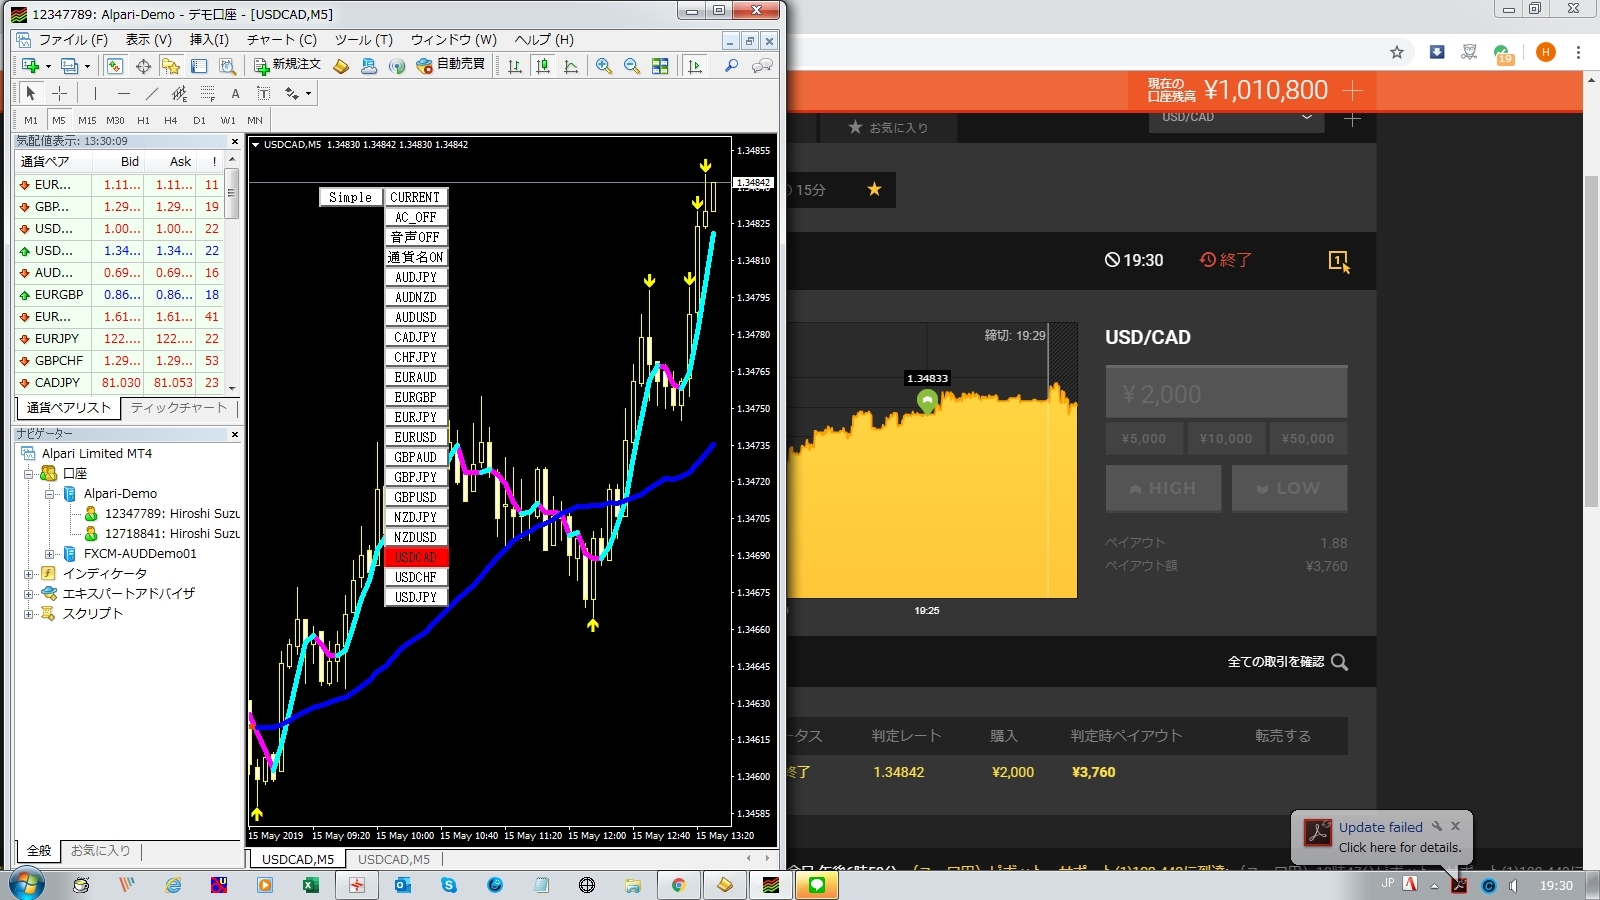The height and width of the screenshot is (900, 1600).
Task: Switch to お気に入り tab in Navigator
Action: point(100,851)
